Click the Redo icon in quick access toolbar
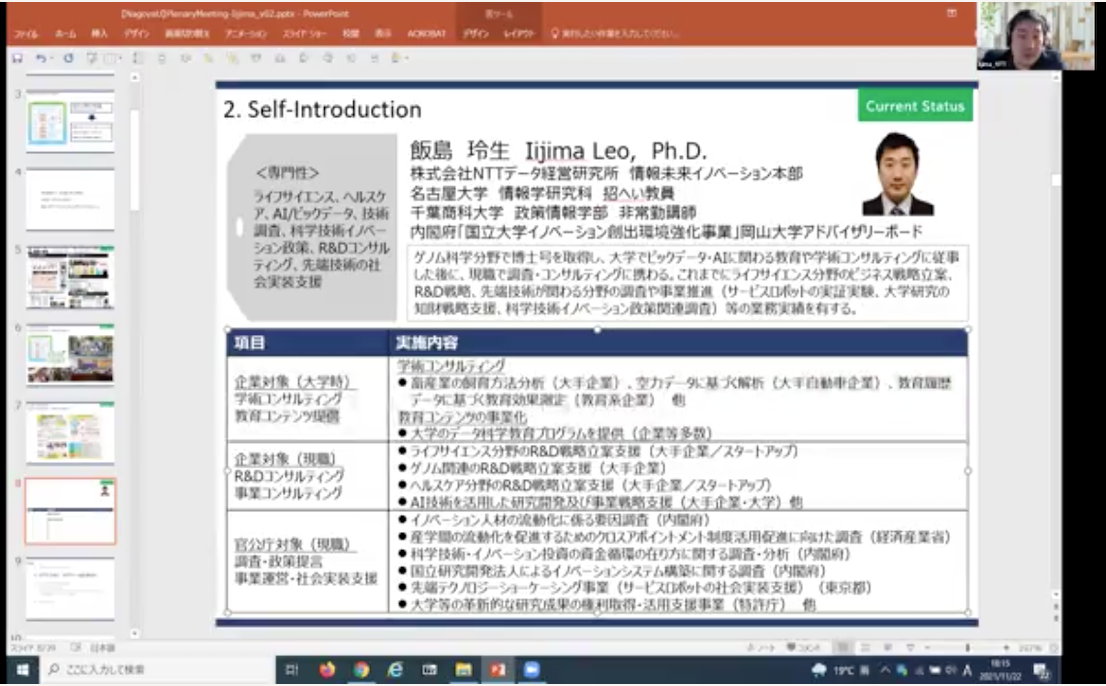 [68, 58]
